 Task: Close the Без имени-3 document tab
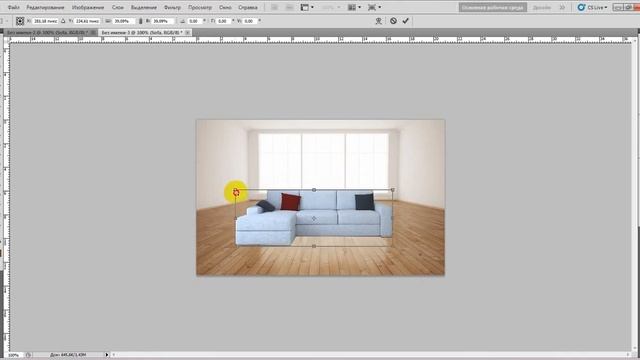pos(188,32)
